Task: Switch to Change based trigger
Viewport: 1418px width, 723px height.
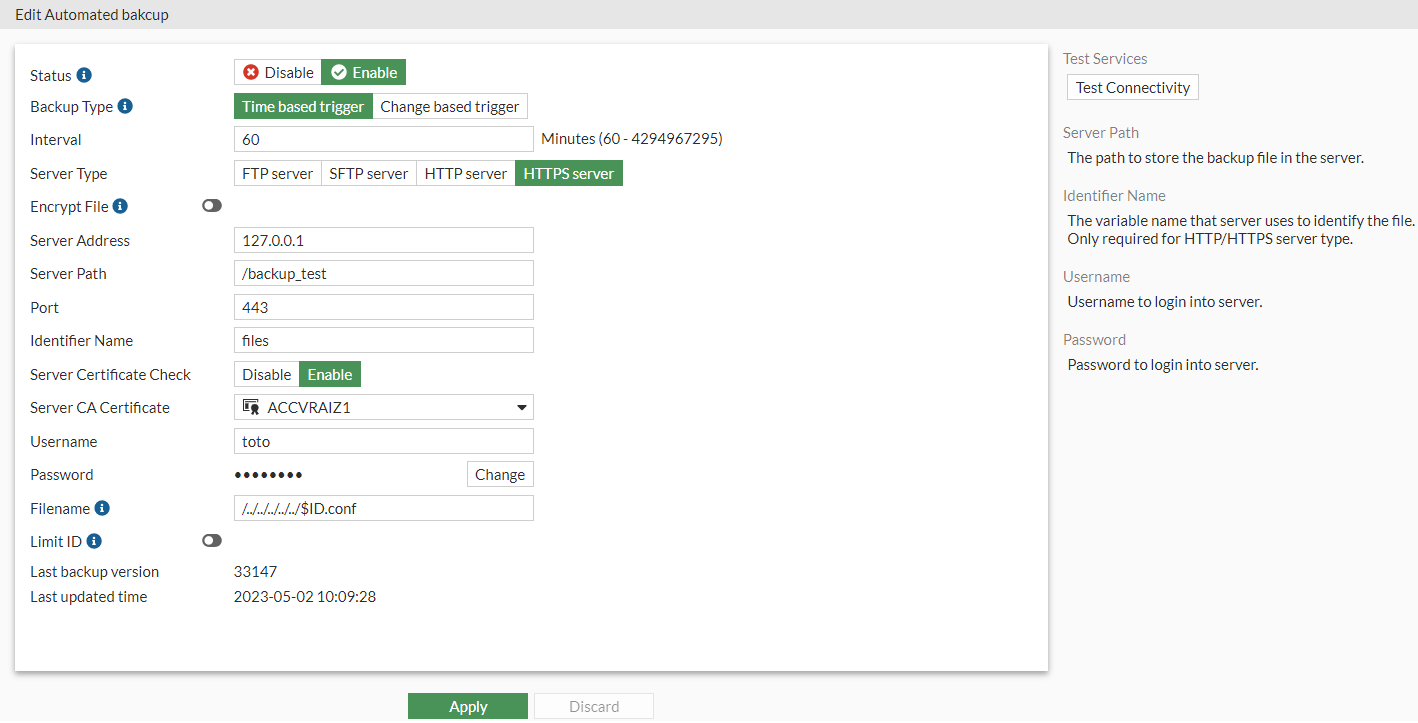Action: pos(449,106)
